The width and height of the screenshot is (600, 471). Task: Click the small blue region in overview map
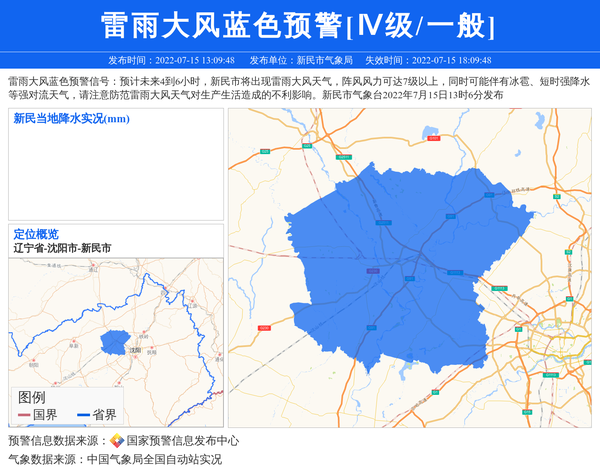point(115,341)
